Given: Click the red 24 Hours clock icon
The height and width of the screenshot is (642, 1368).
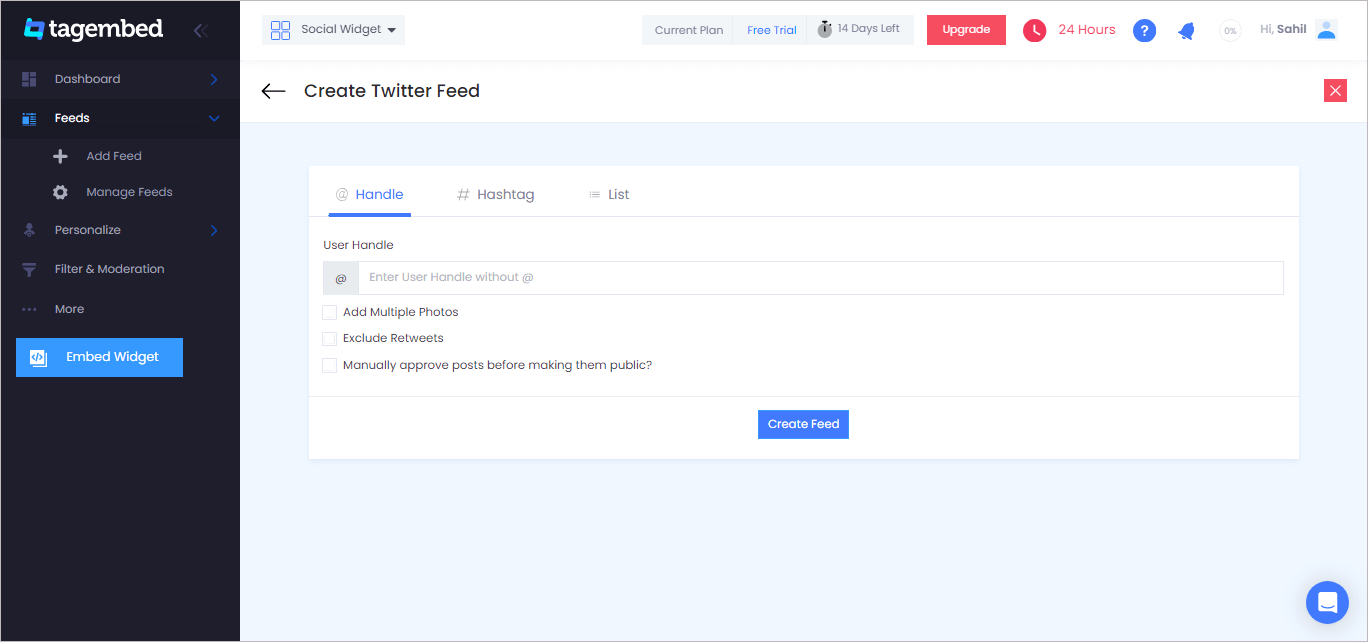Looking at the screenshot, I should pos(1034,30).
